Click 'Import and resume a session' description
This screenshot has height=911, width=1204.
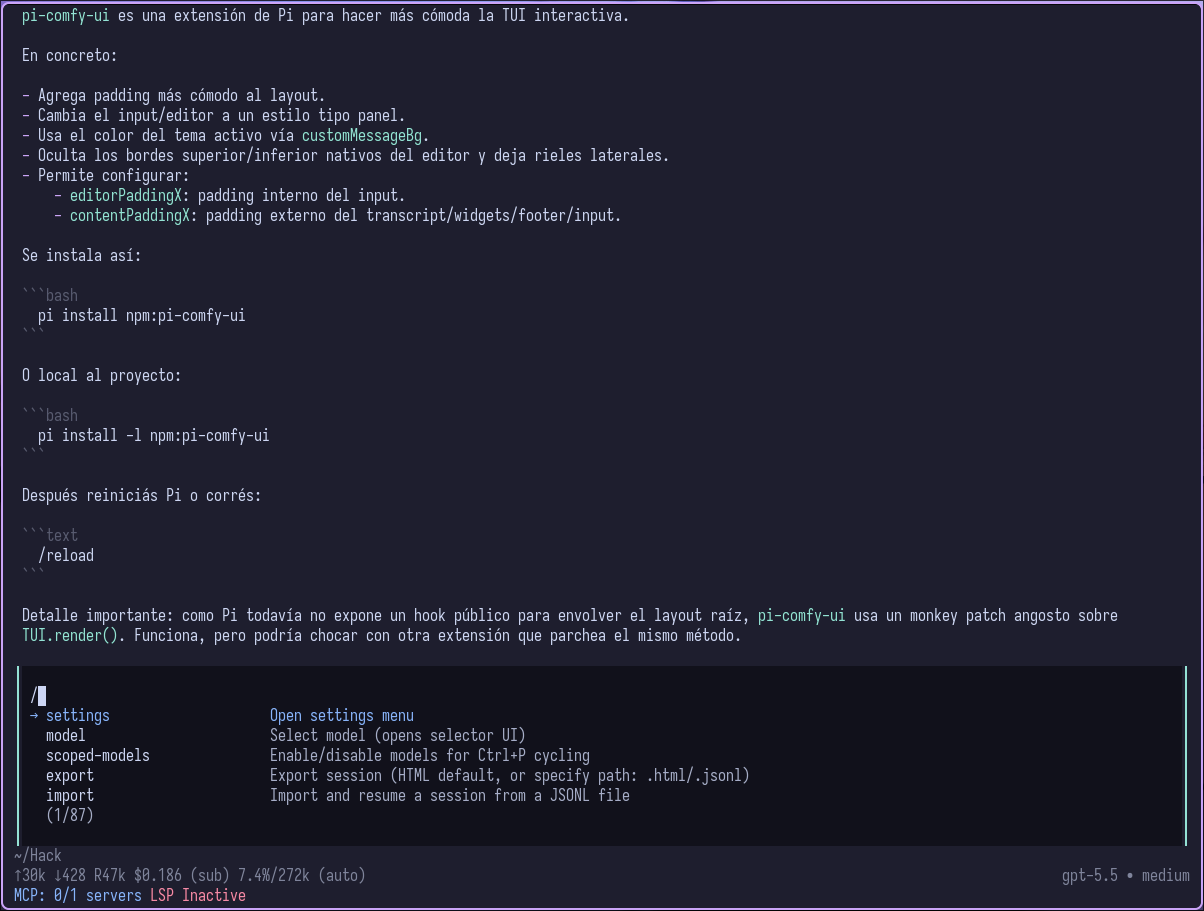point(450,796)
